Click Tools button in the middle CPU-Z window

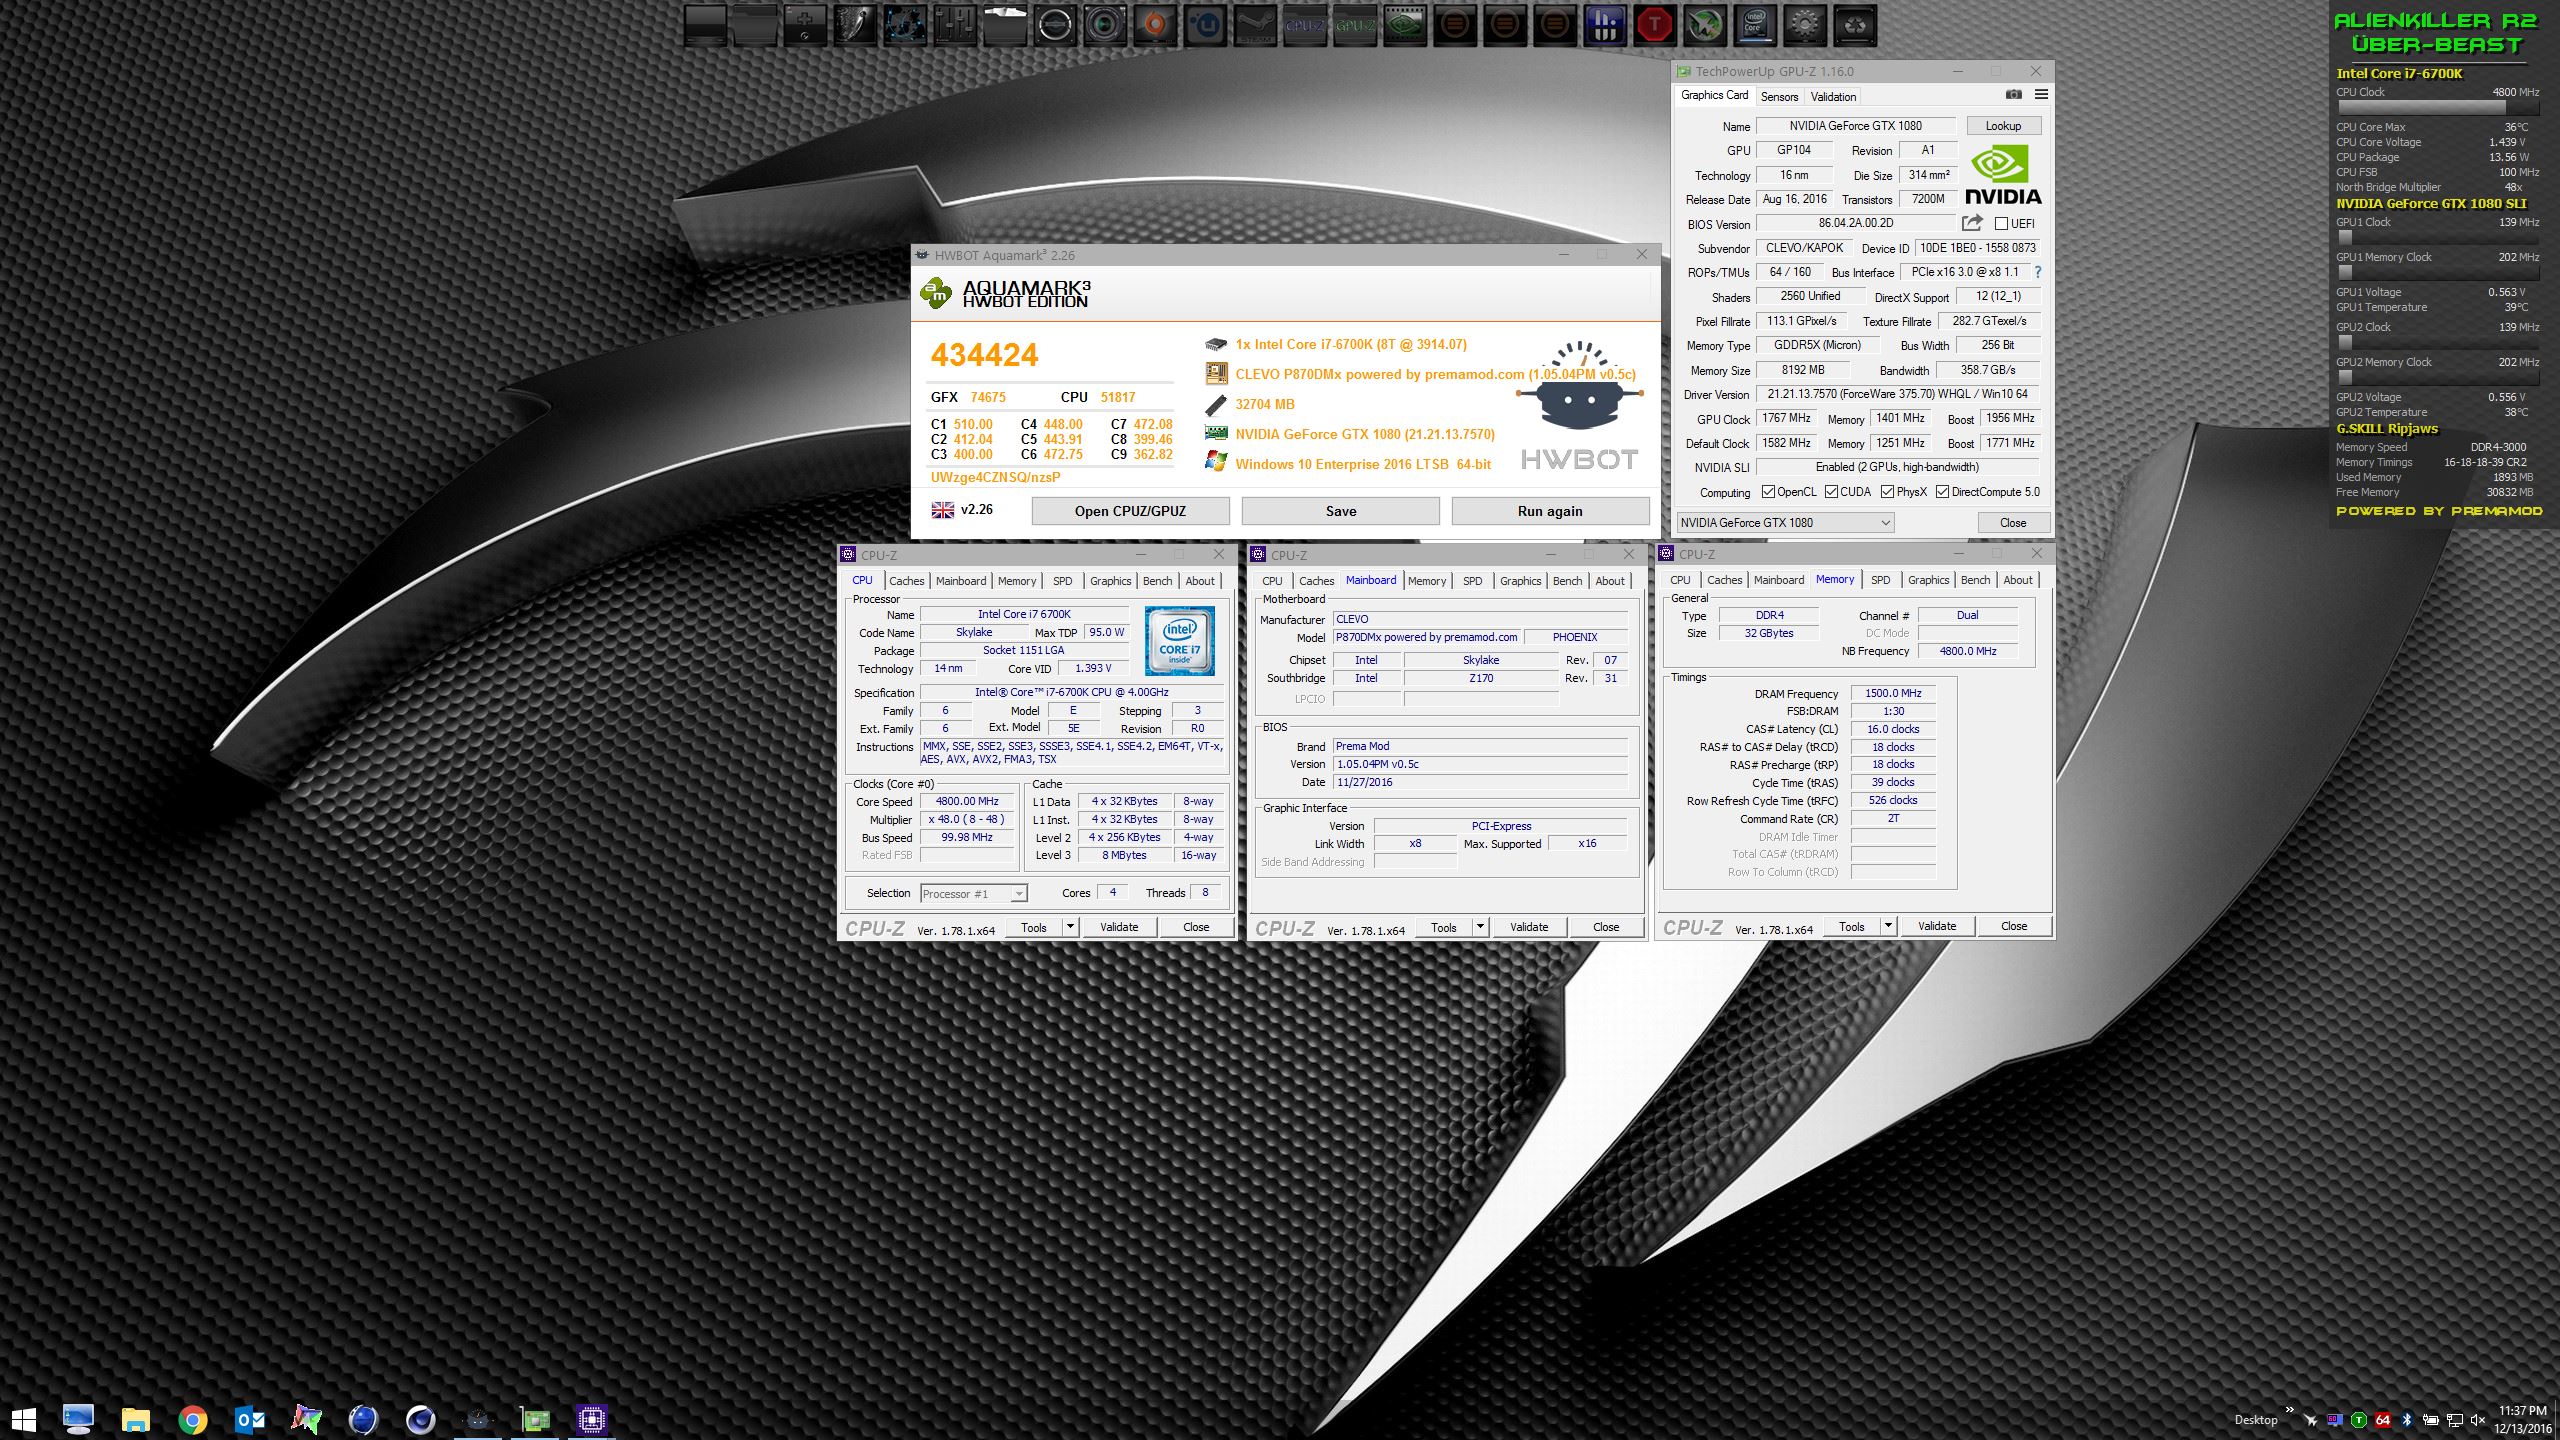click(1444, 927)
